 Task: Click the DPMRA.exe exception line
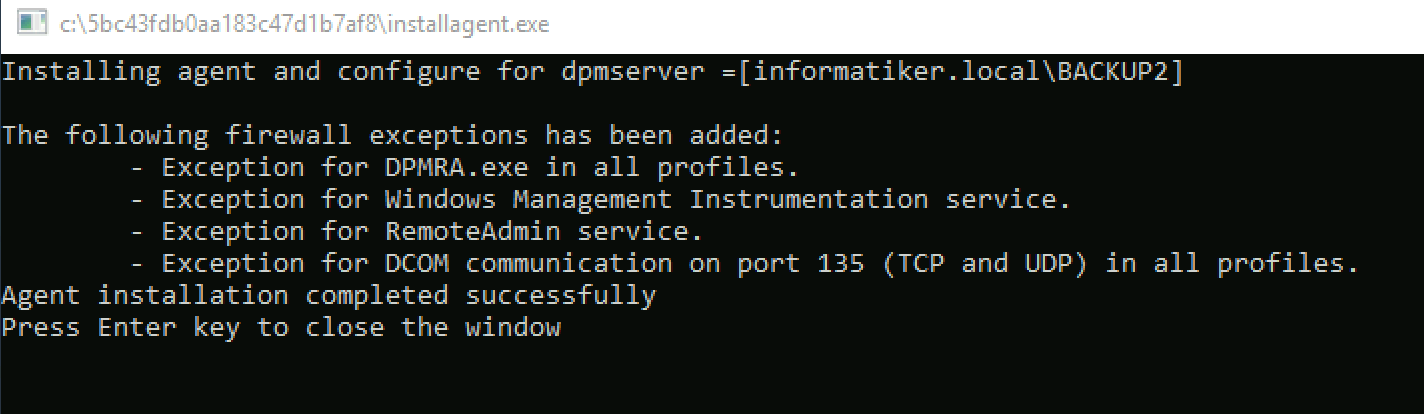click(x=465, y=168)
